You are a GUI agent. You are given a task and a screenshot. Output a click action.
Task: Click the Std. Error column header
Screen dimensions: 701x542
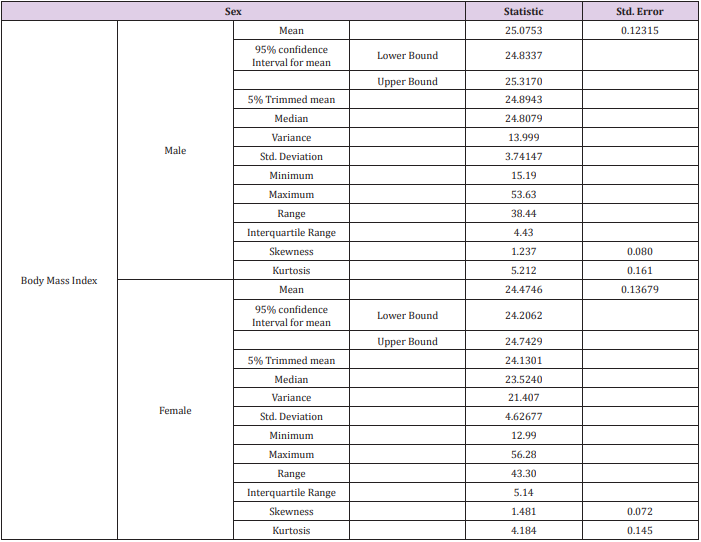640,12
